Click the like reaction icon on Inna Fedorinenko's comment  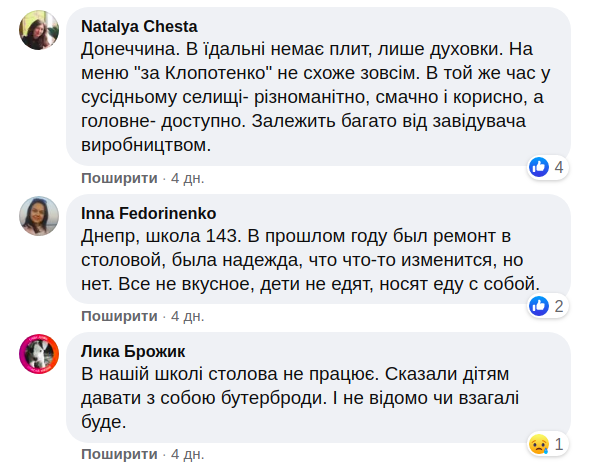click(540, 306)
